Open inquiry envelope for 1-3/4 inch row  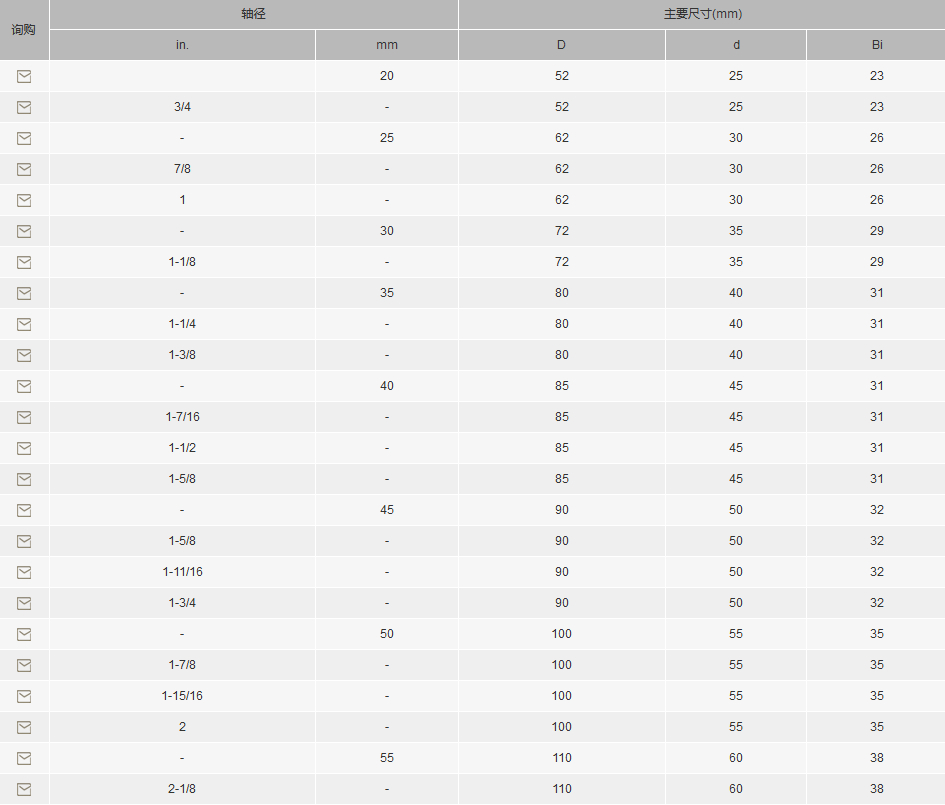pos(24,603)
